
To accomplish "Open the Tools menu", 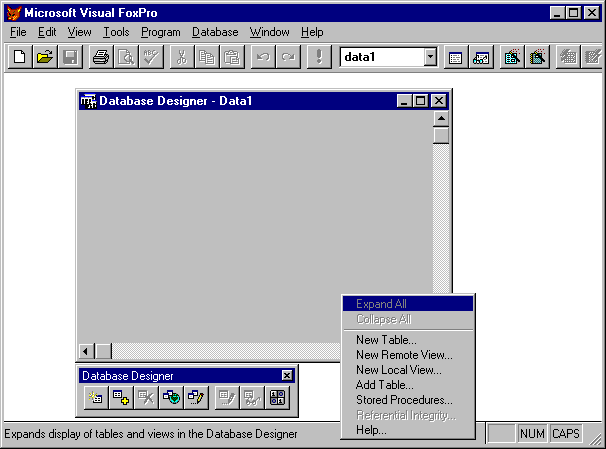I will (116, 32).
